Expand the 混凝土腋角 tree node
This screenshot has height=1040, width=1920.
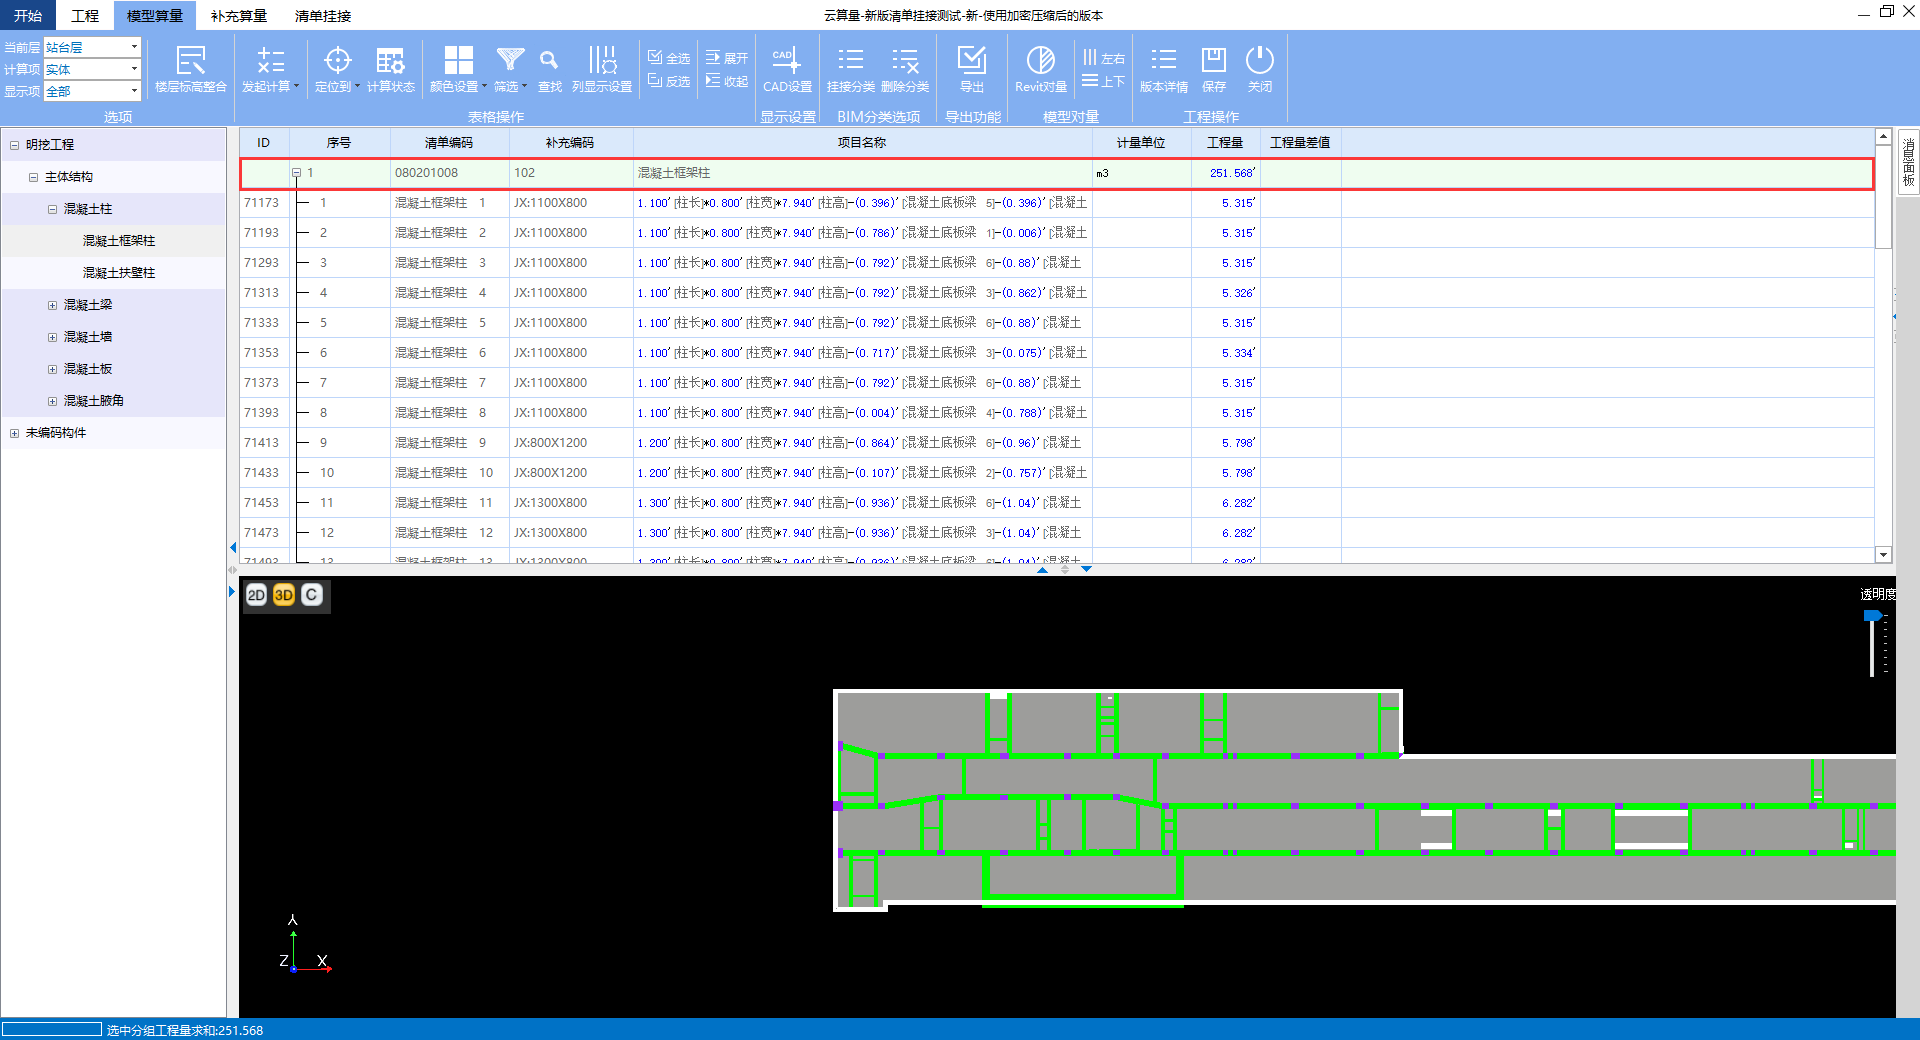[x=52, y=401]
